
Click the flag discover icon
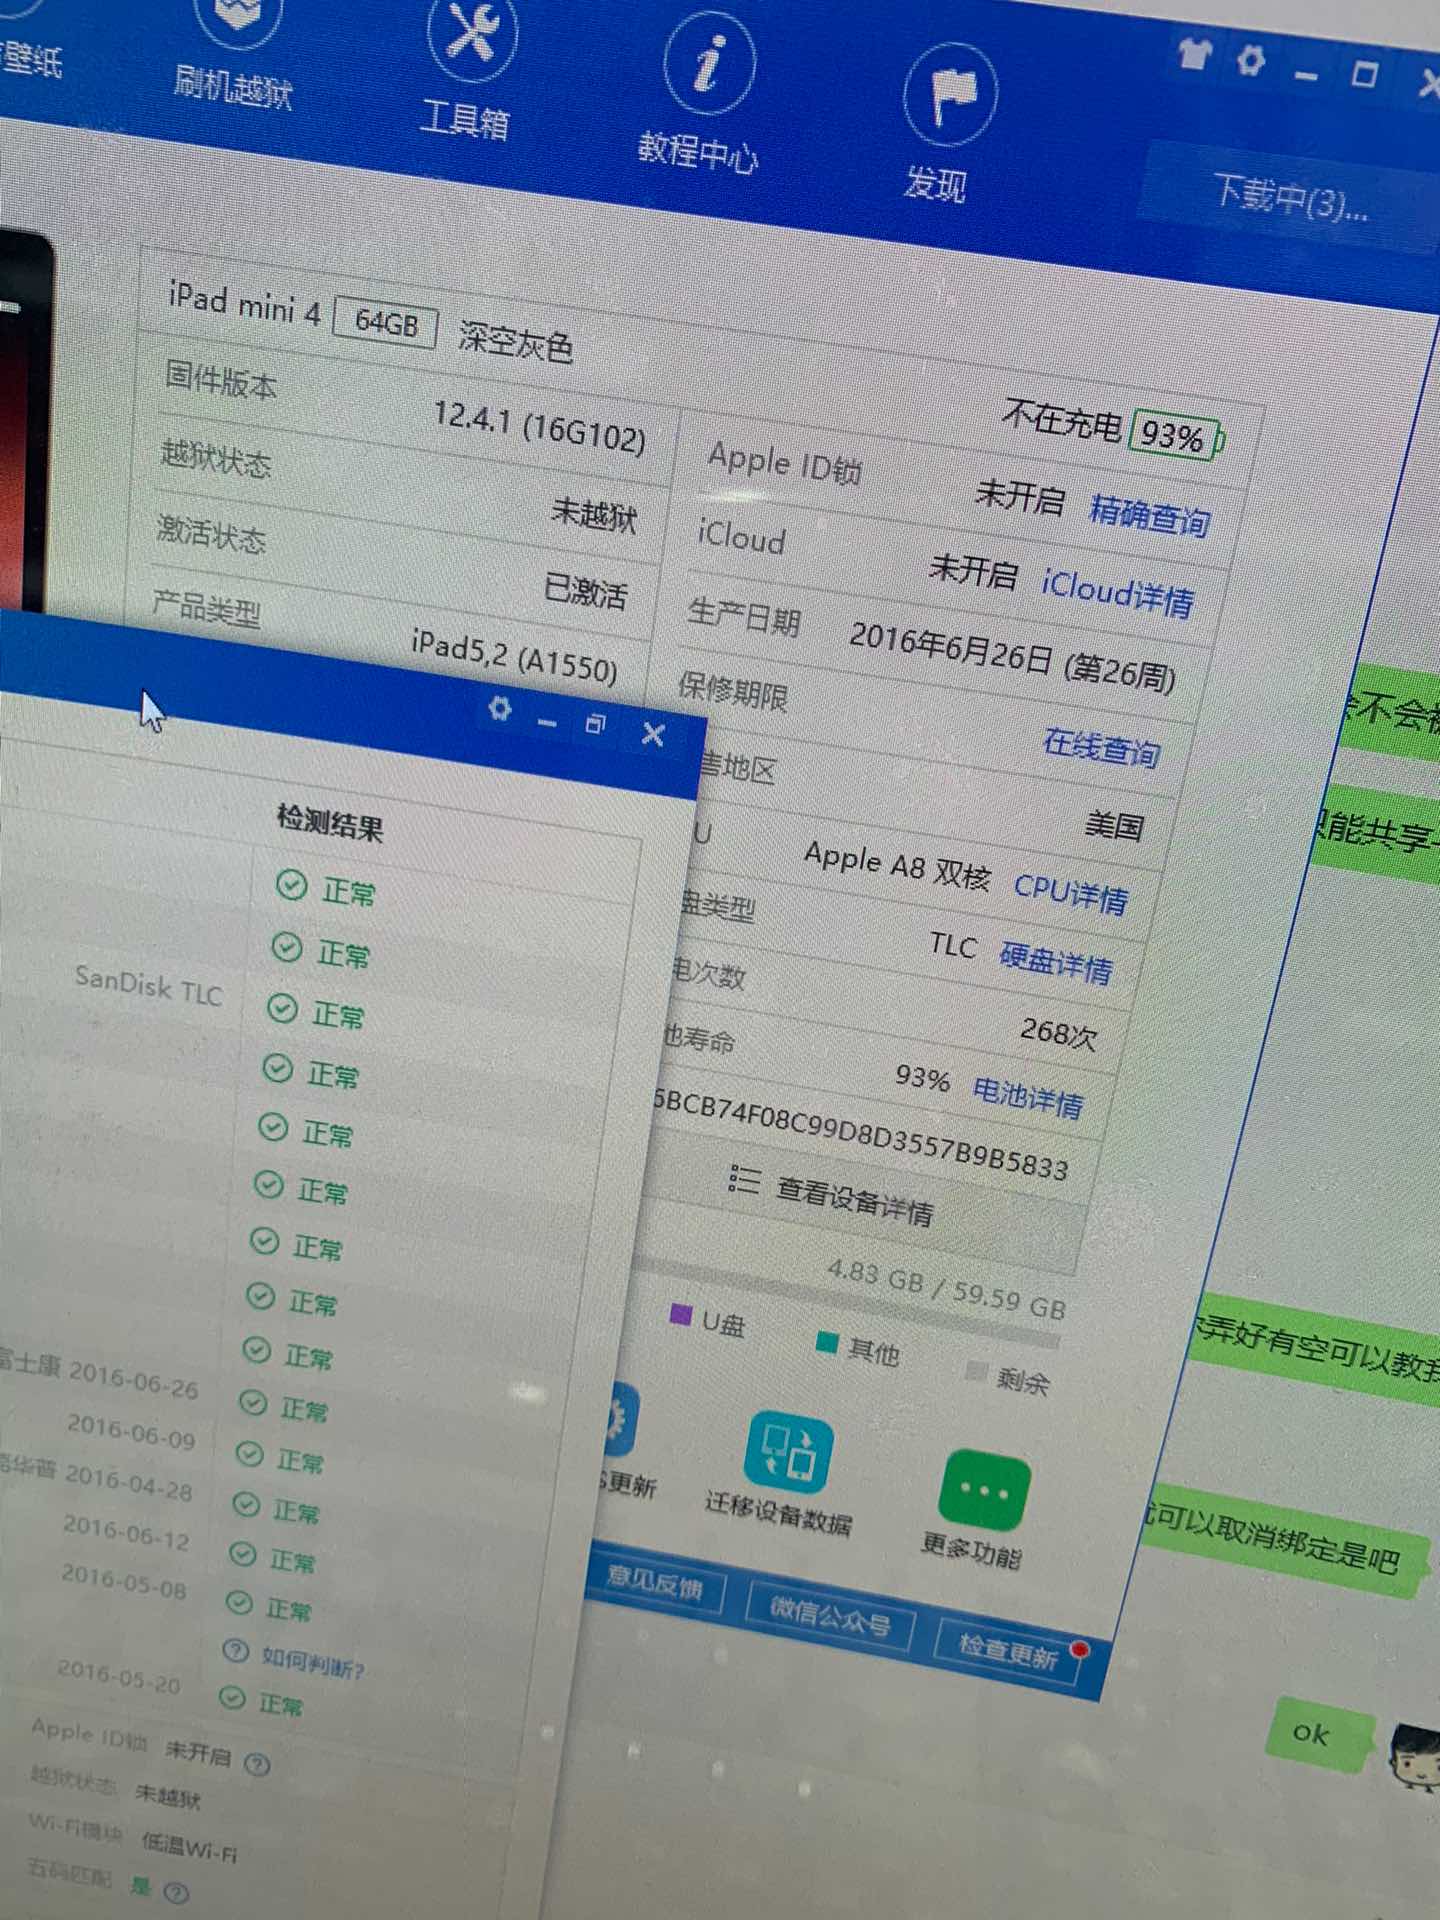coord(950,93)
